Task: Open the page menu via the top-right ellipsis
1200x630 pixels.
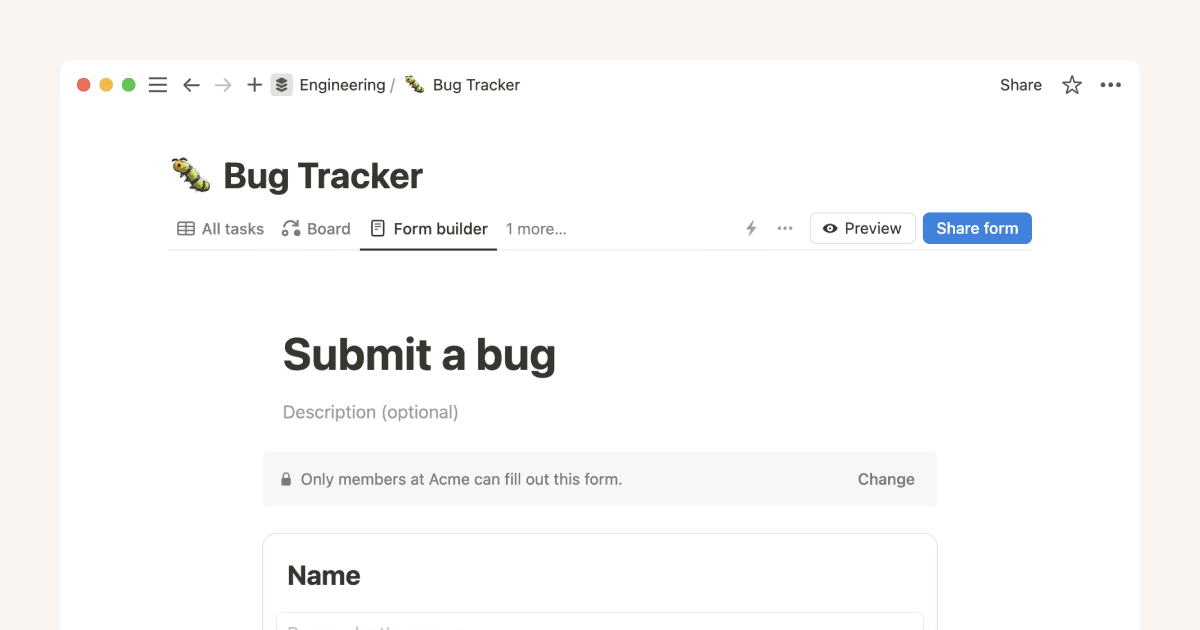Action: tap(1111, 85)
